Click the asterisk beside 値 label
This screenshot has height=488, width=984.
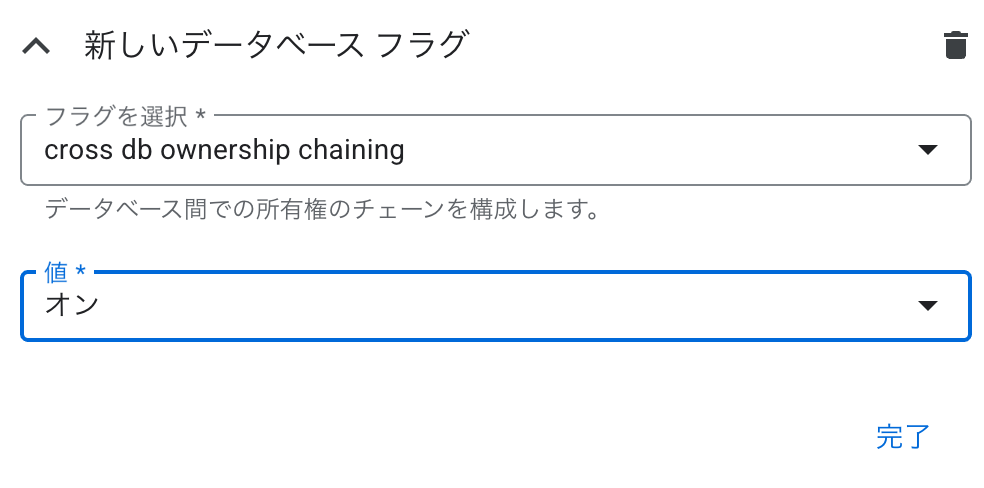tap(80, 270)
